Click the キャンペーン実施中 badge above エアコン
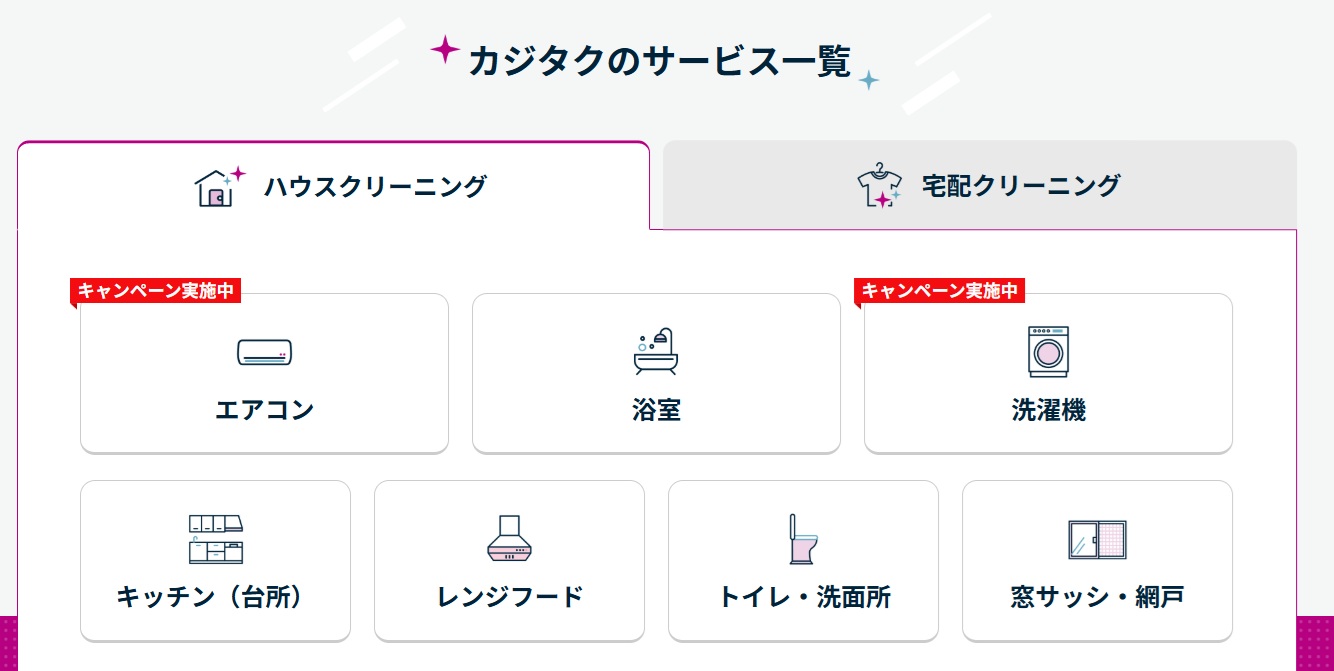This screenshot has width=1334, height=671. [x=156, y=290]
